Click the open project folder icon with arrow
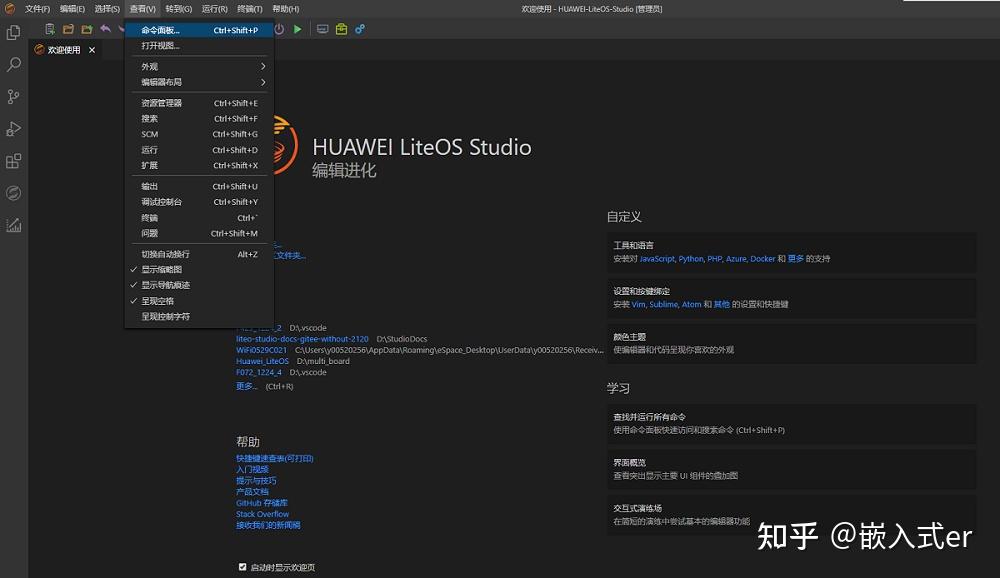The image size is (1000, 578). [87, 29]
